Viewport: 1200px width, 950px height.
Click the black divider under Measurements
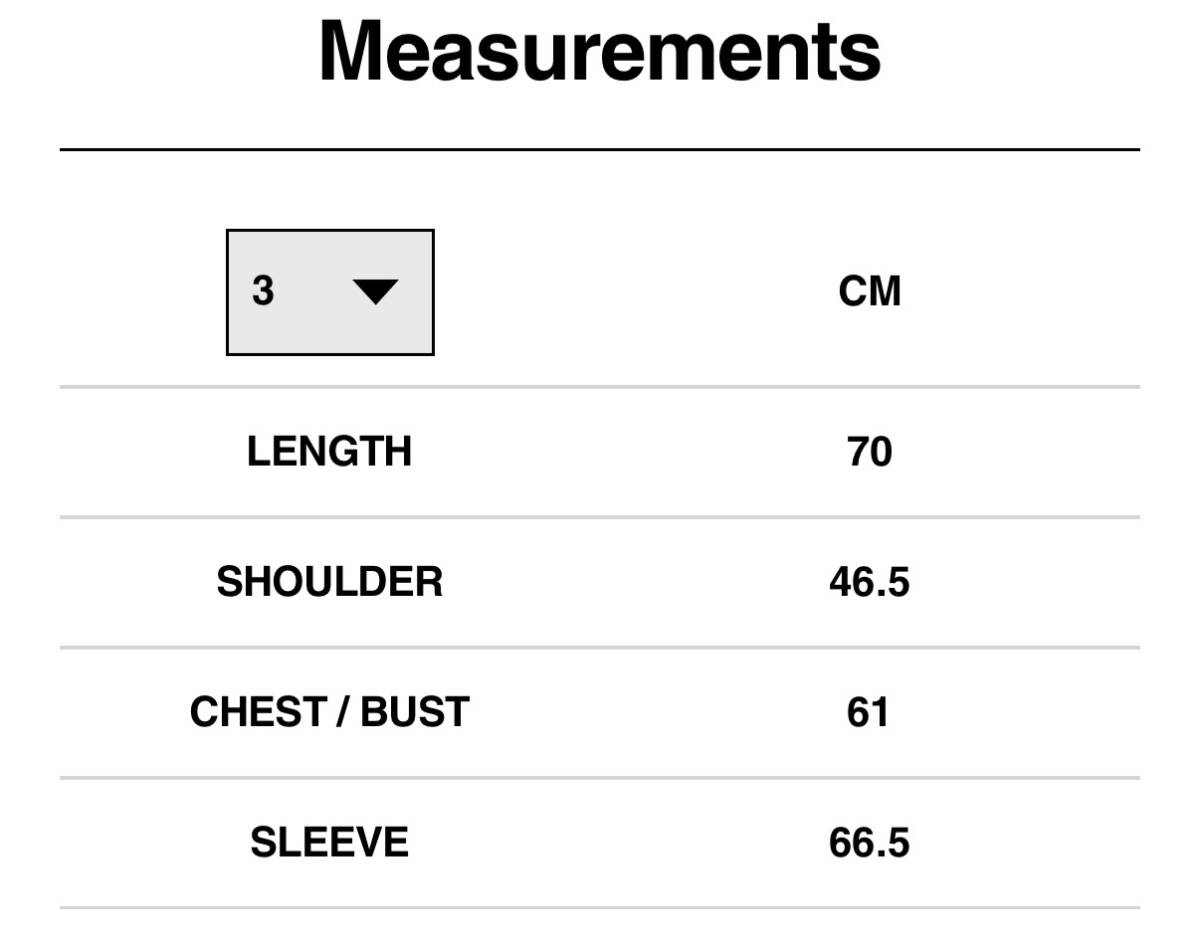[x=600, y=150]
